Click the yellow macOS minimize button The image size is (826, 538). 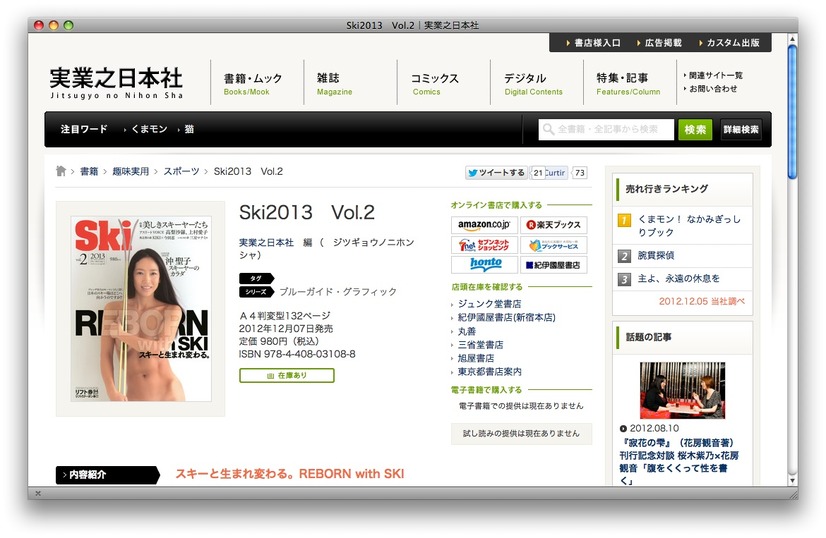point(54,25)
